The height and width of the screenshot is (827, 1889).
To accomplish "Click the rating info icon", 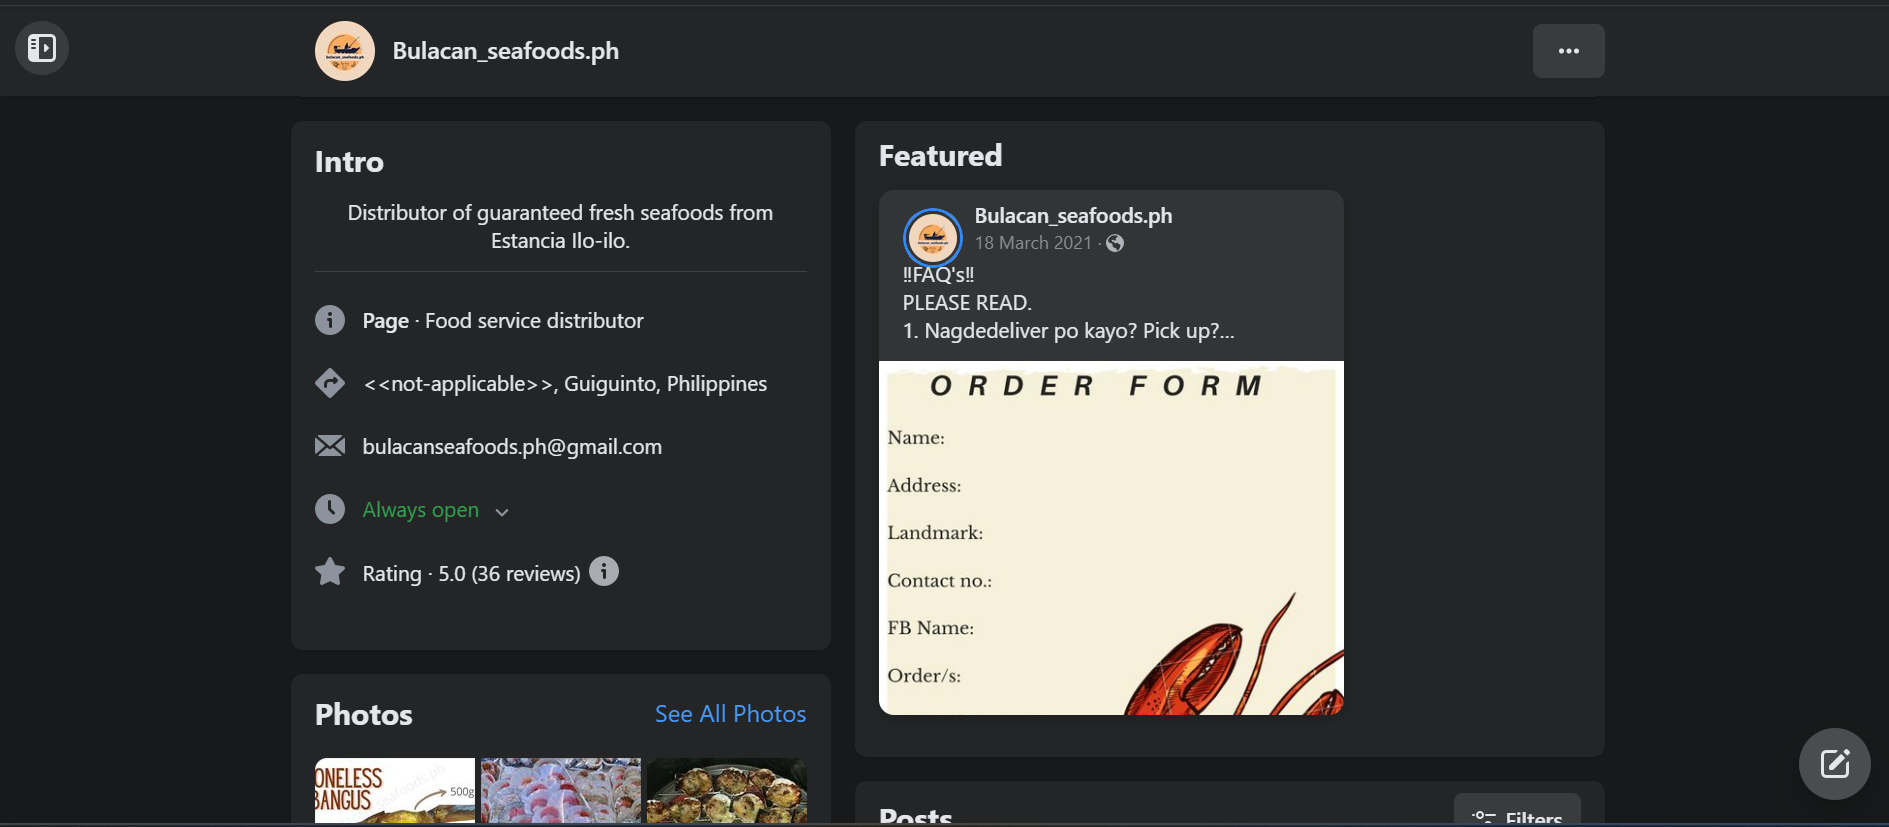I will pos(604,571).
